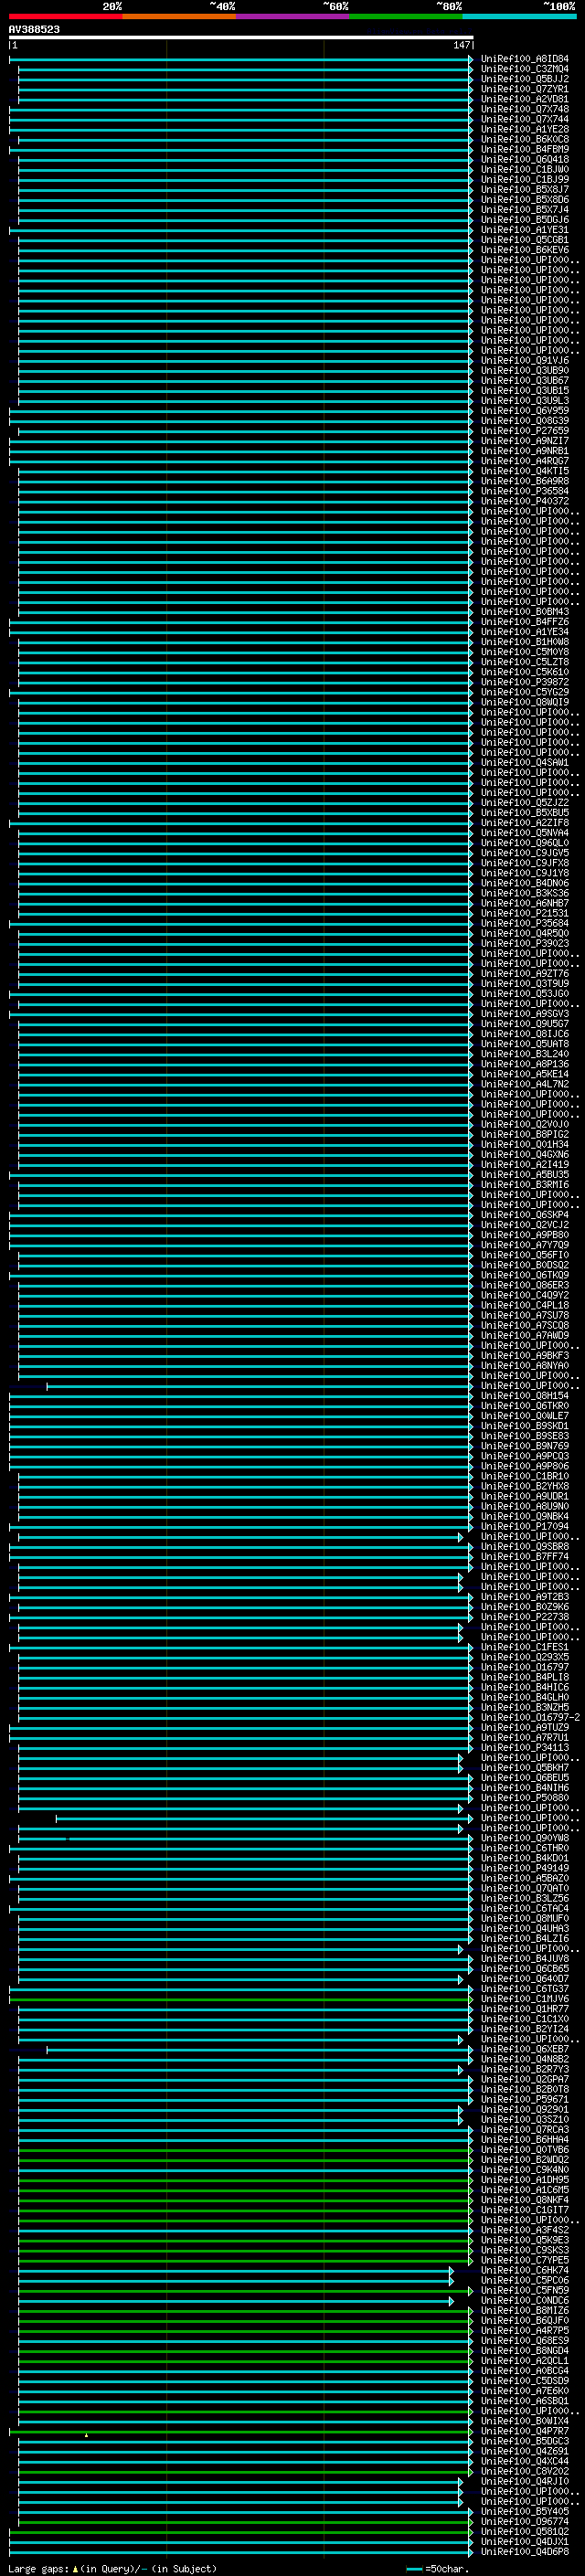Open hit UniRef100_C3ZMQ4

(525, 69)
